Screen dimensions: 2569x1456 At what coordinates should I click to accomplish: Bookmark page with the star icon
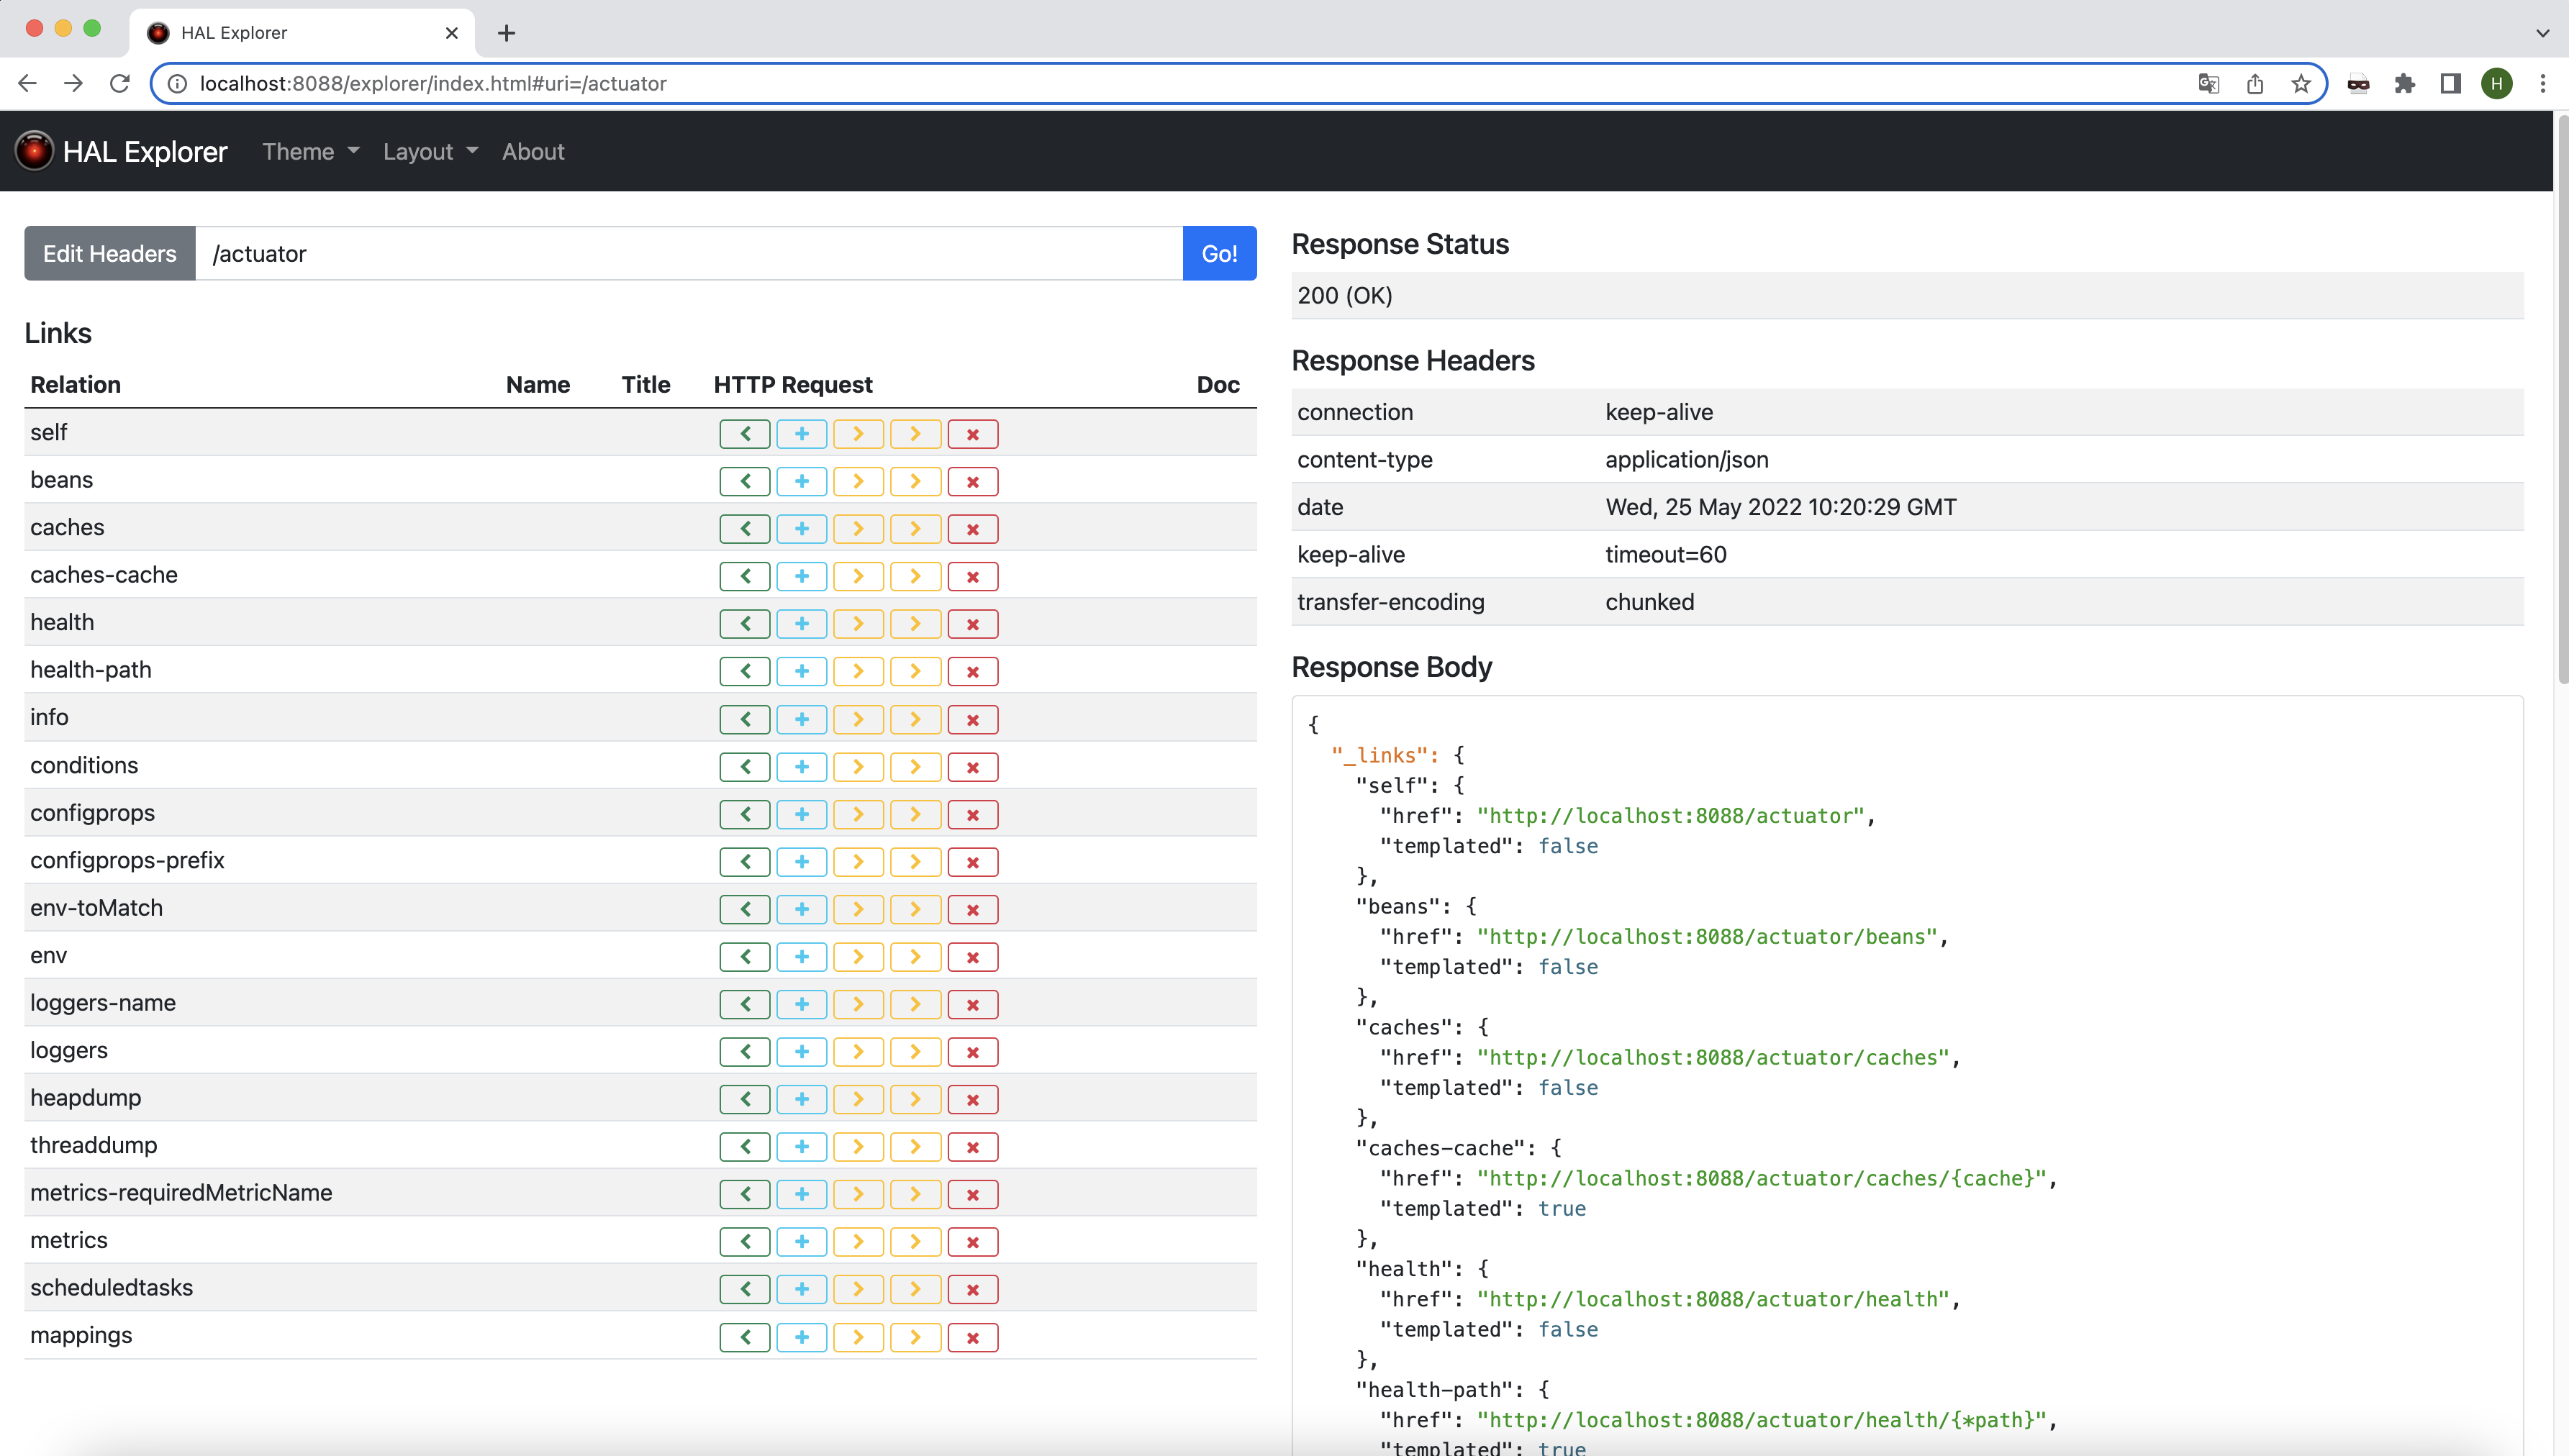pos(2301,84)
